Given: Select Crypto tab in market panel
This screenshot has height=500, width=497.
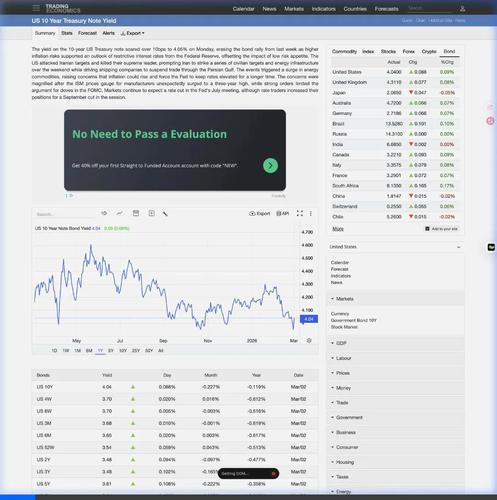Looking at the screenshot, I should (429, 52).
